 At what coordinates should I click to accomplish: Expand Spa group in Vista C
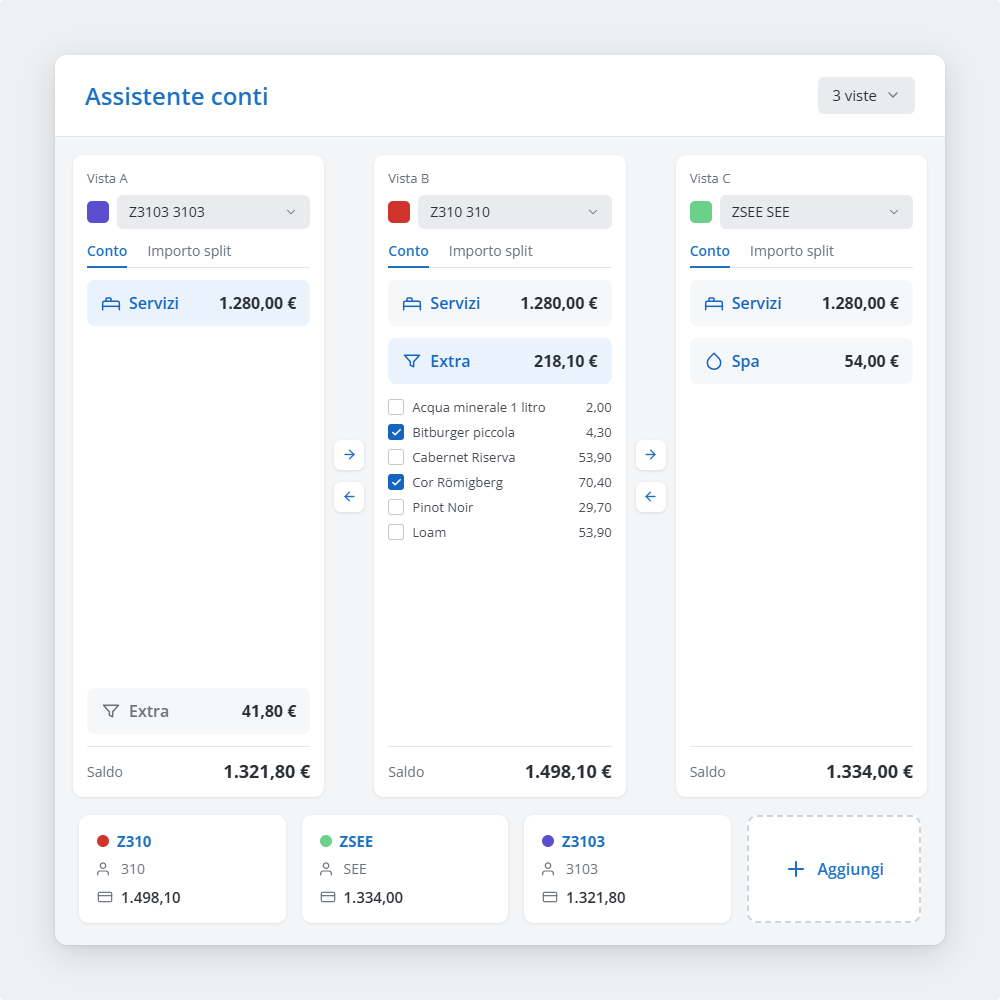(802, 362)
